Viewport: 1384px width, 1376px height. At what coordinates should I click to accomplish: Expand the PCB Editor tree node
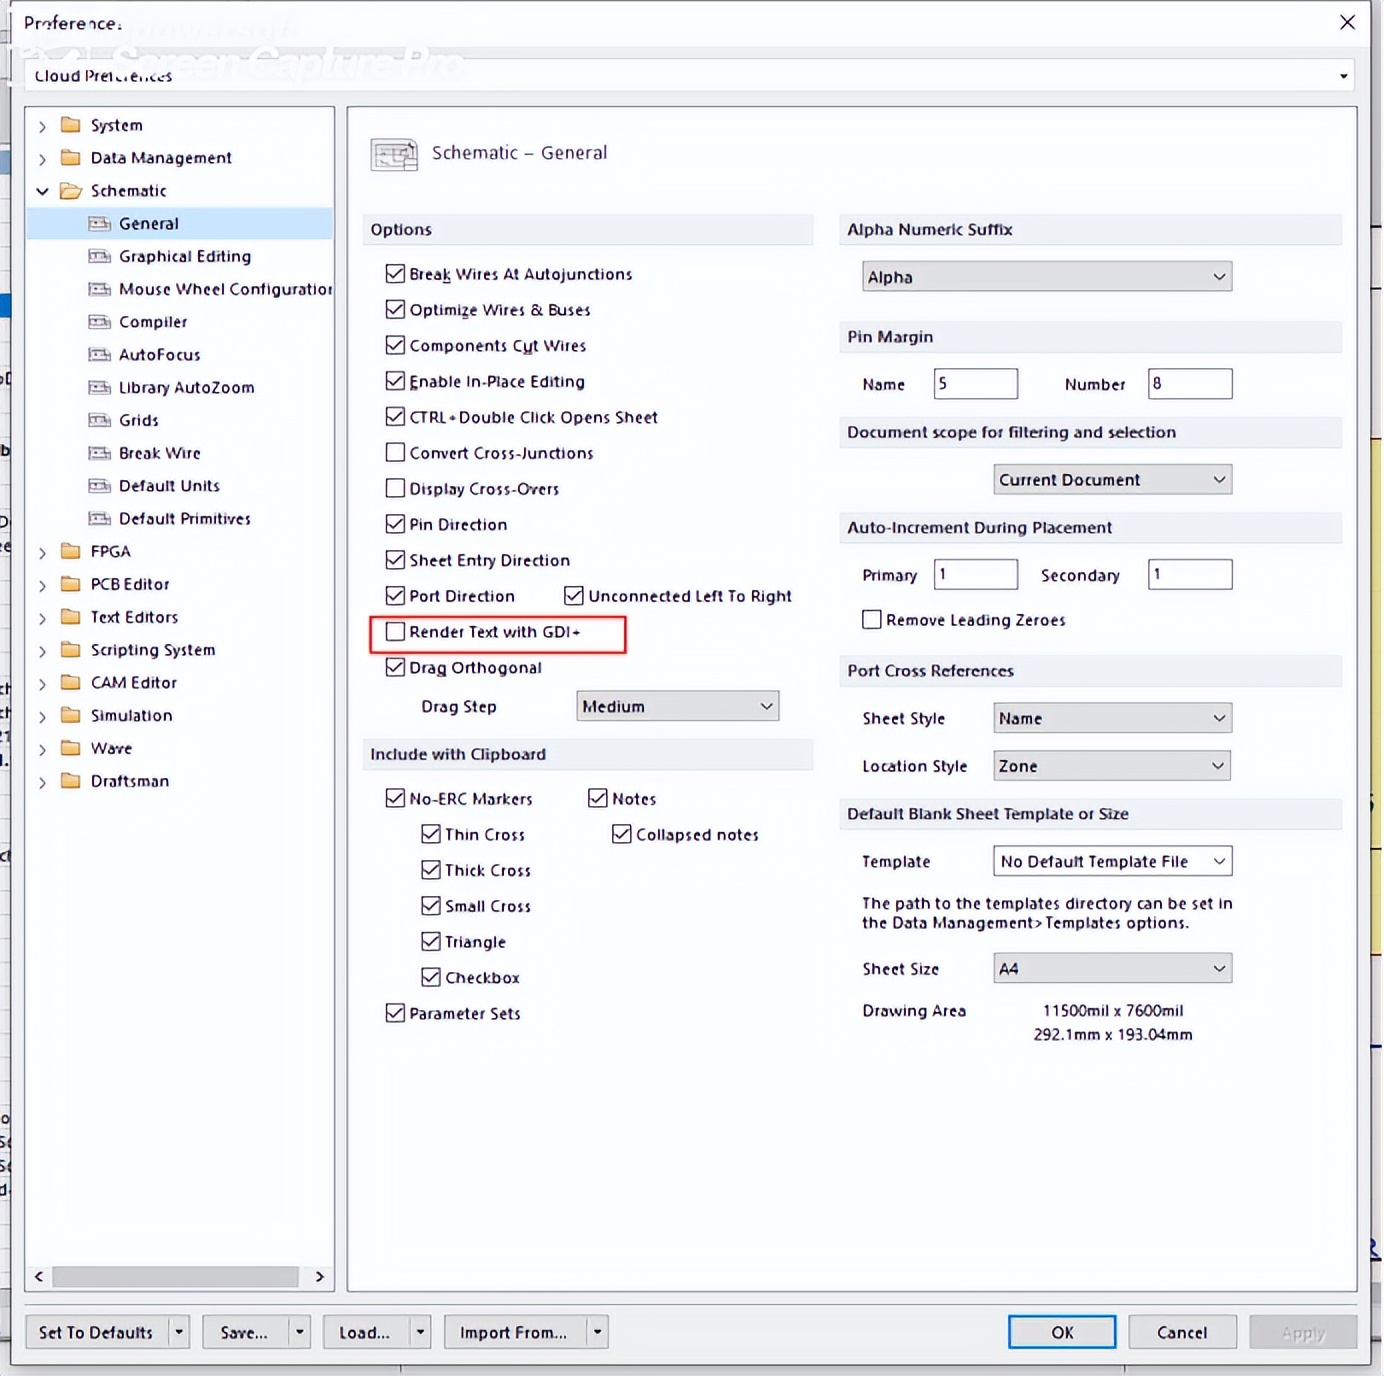[42, 584]
